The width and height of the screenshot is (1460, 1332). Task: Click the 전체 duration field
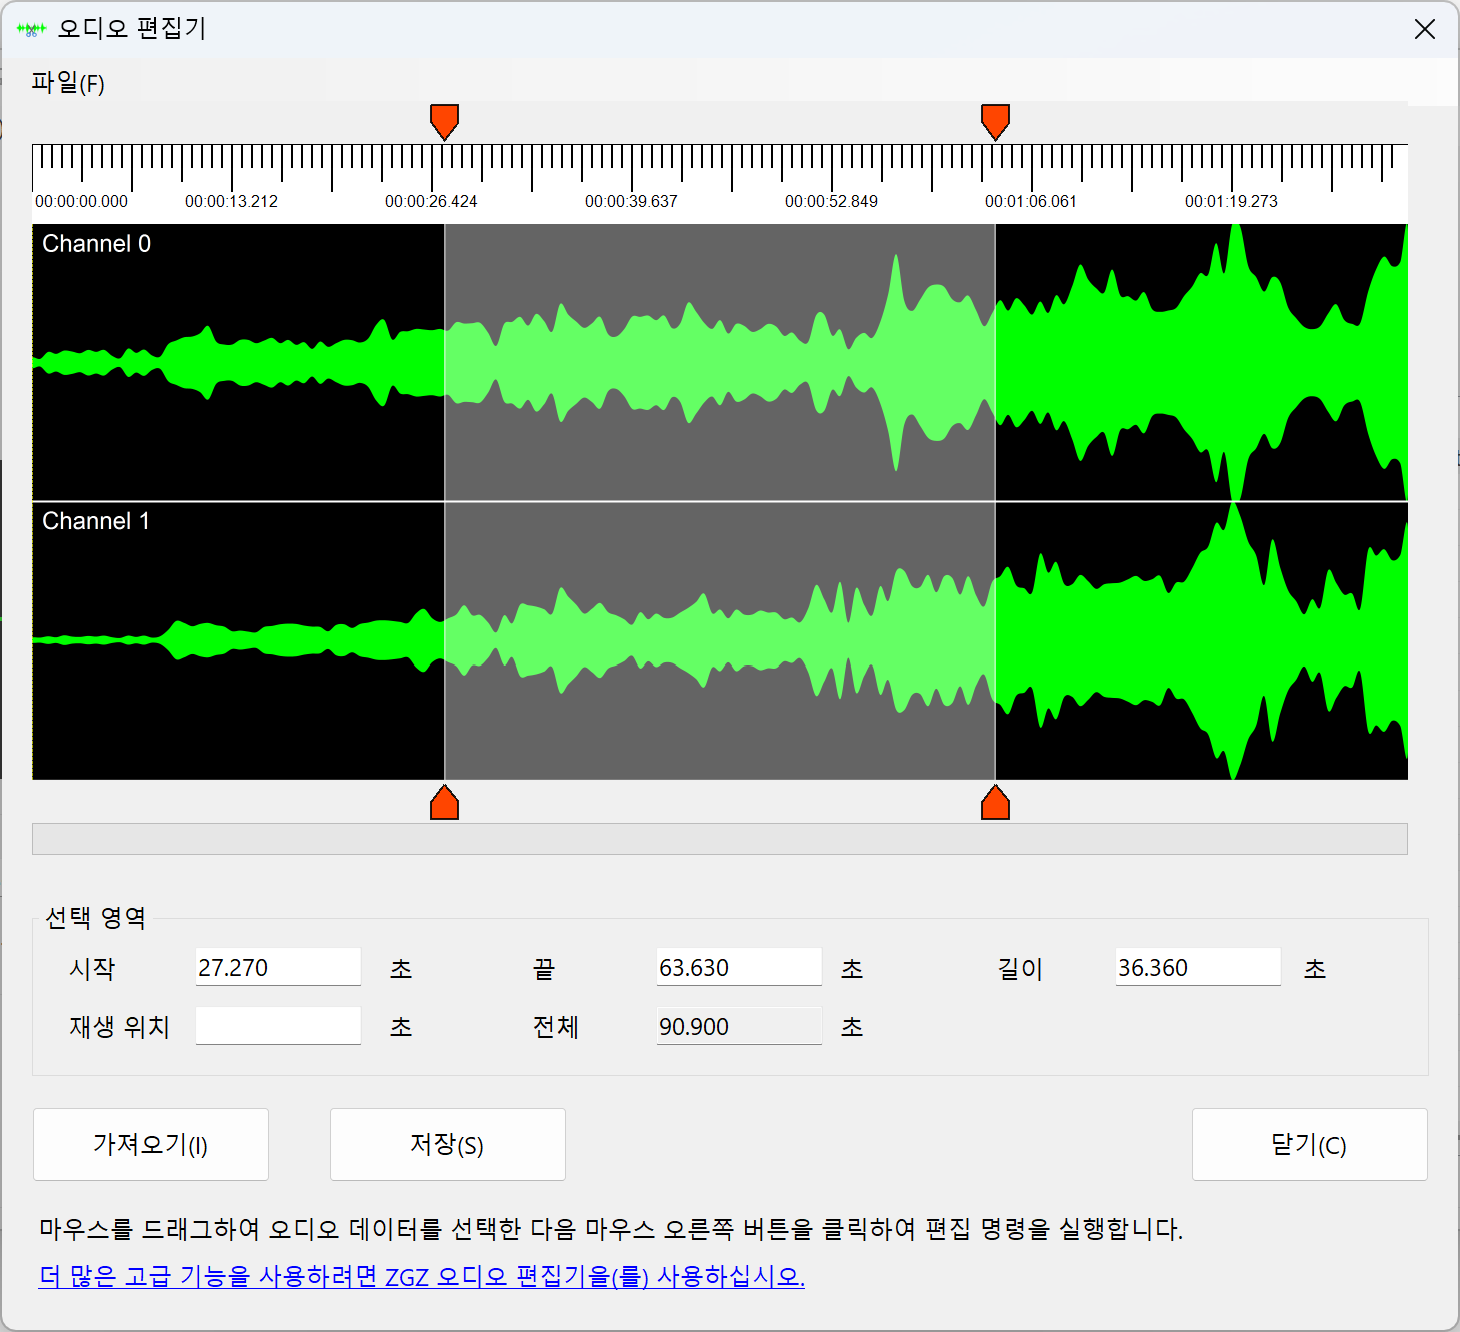pyautogui.click(x=739, y=1026)
